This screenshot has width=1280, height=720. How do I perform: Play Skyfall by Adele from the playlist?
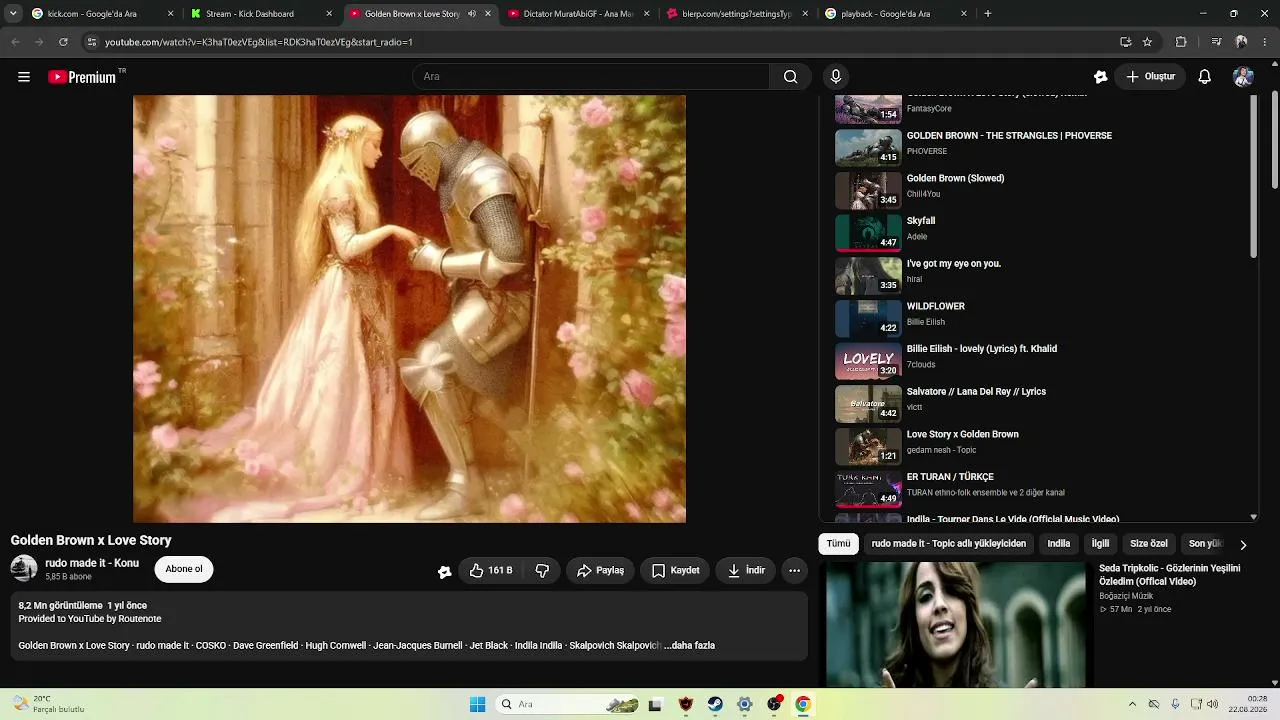[x=1042, y=233]
